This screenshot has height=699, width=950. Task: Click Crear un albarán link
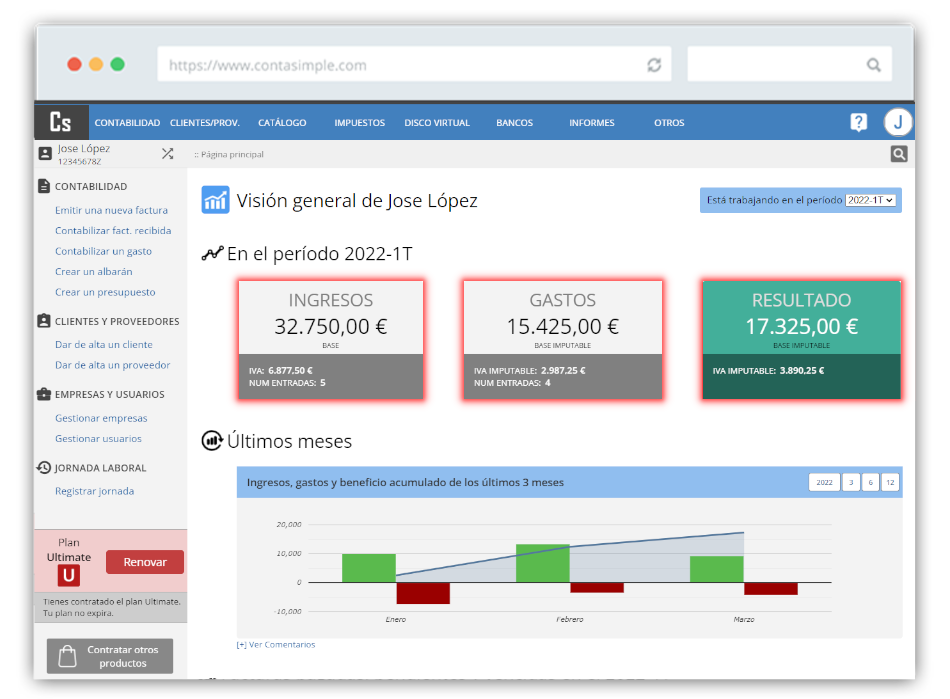pos(94,272)
